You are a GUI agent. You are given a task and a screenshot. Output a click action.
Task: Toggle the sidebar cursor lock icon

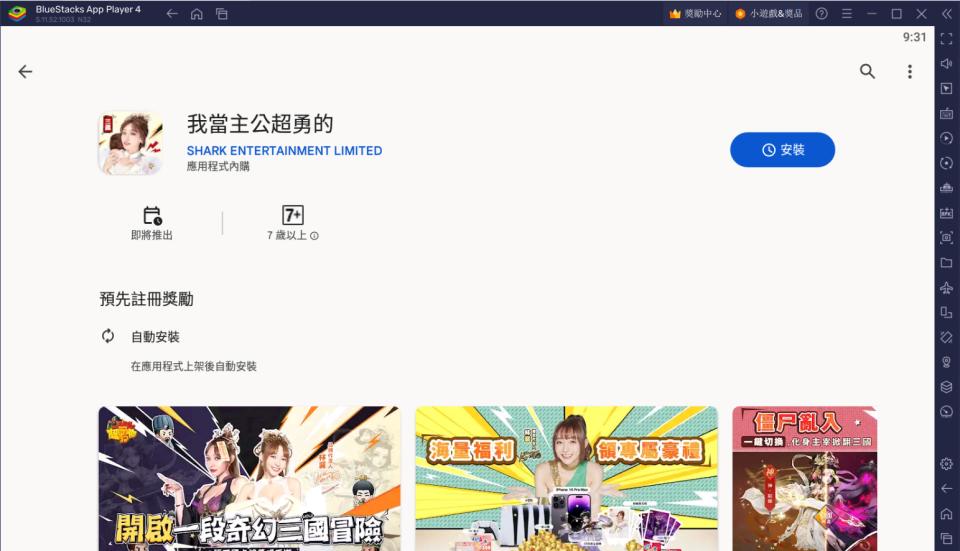point(947,89)
